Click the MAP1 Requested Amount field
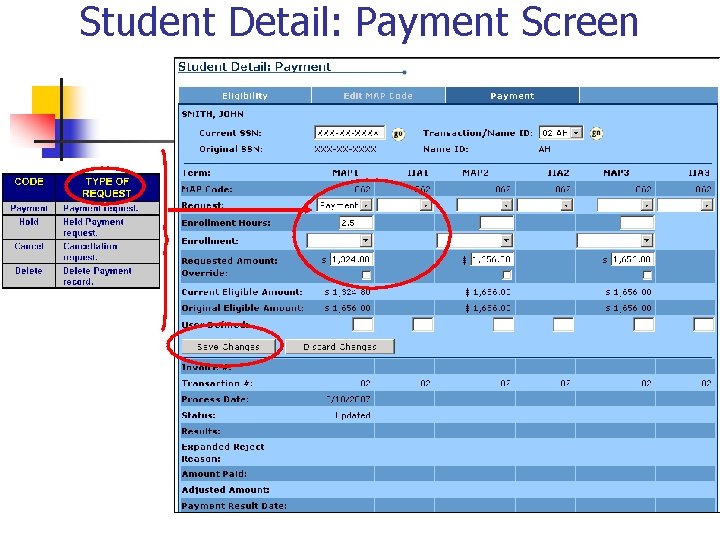This screenshot has height=540, width=720. (351, 259)
